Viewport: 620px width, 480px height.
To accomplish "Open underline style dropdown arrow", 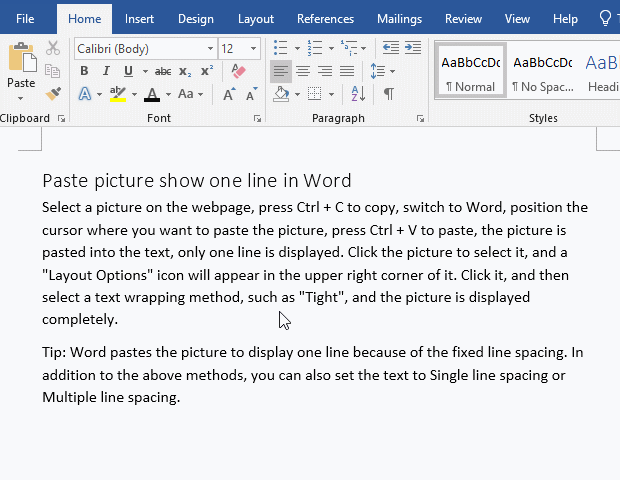I will 145,72.
